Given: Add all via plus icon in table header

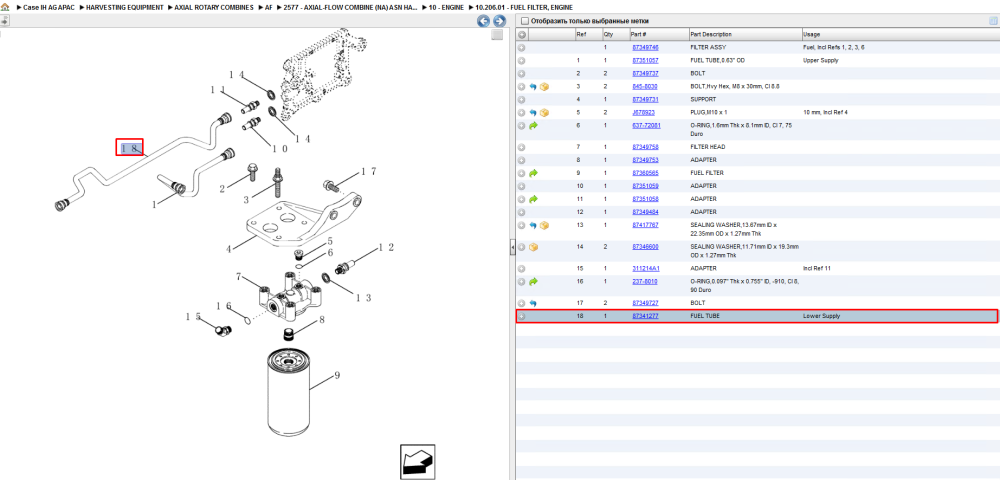Looking at the screenshot, I should pyautogui.click(x=522, y=34).
